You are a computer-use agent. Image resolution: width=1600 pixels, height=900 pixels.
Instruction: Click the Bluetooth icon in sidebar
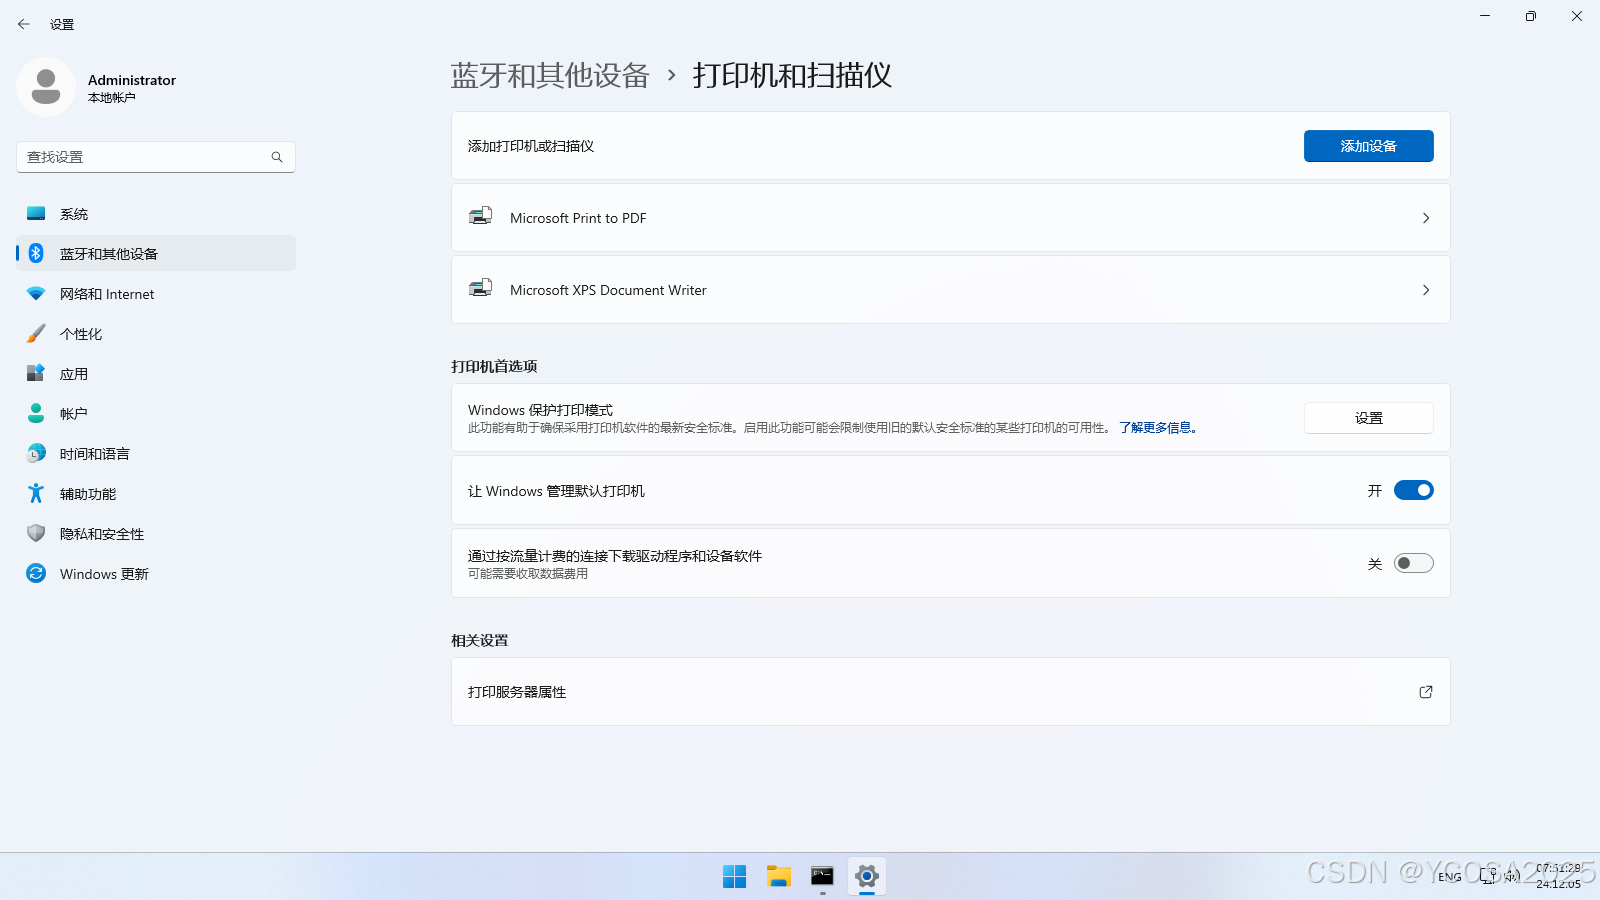pos(36,253)
